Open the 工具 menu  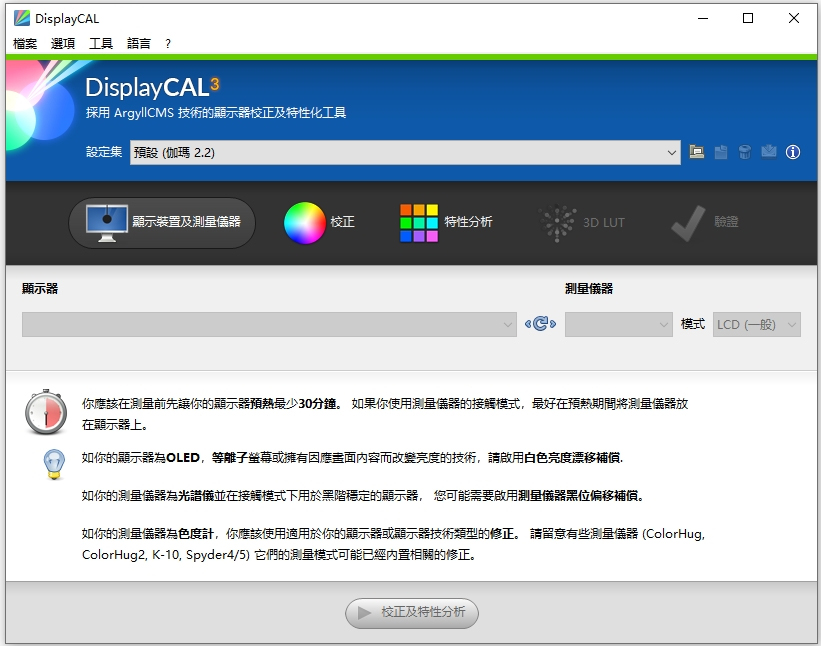pos(101,43)
